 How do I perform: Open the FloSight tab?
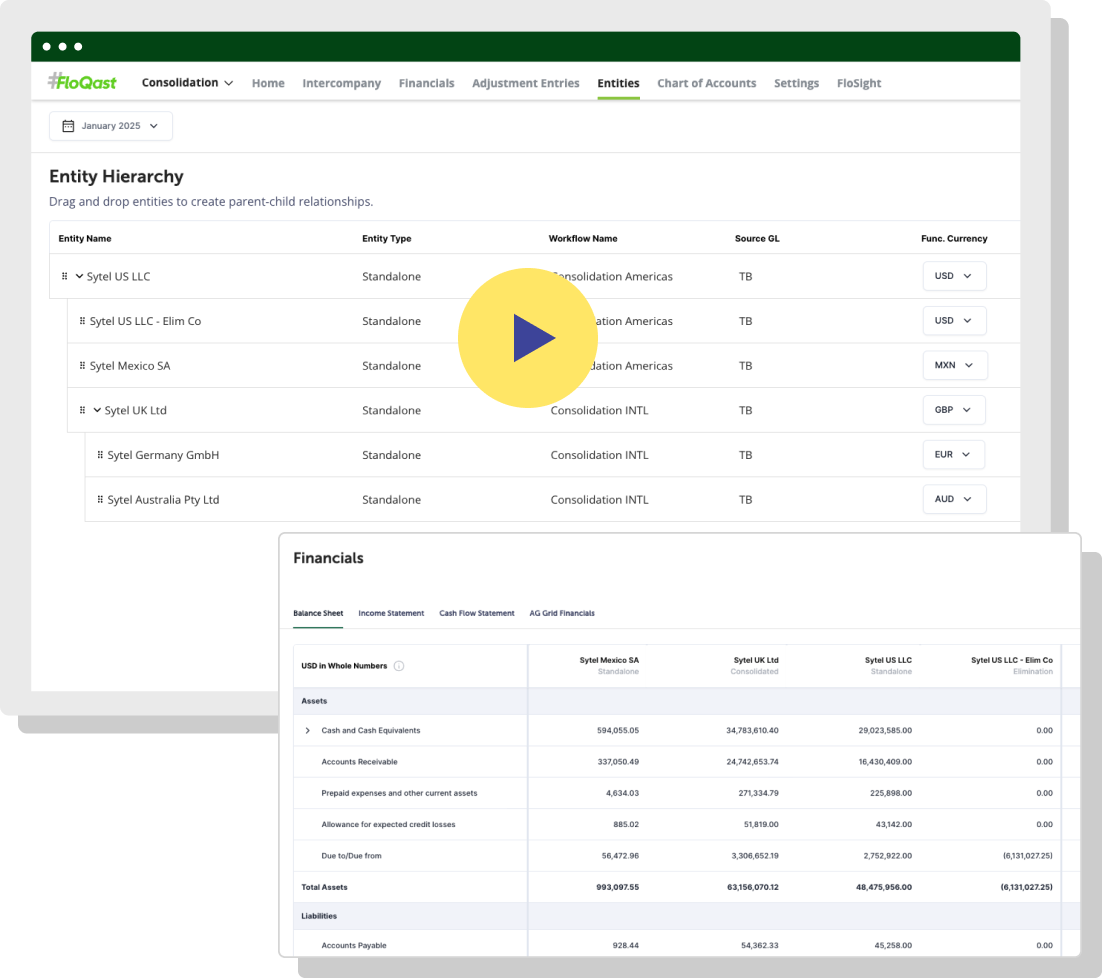(859, 83)
